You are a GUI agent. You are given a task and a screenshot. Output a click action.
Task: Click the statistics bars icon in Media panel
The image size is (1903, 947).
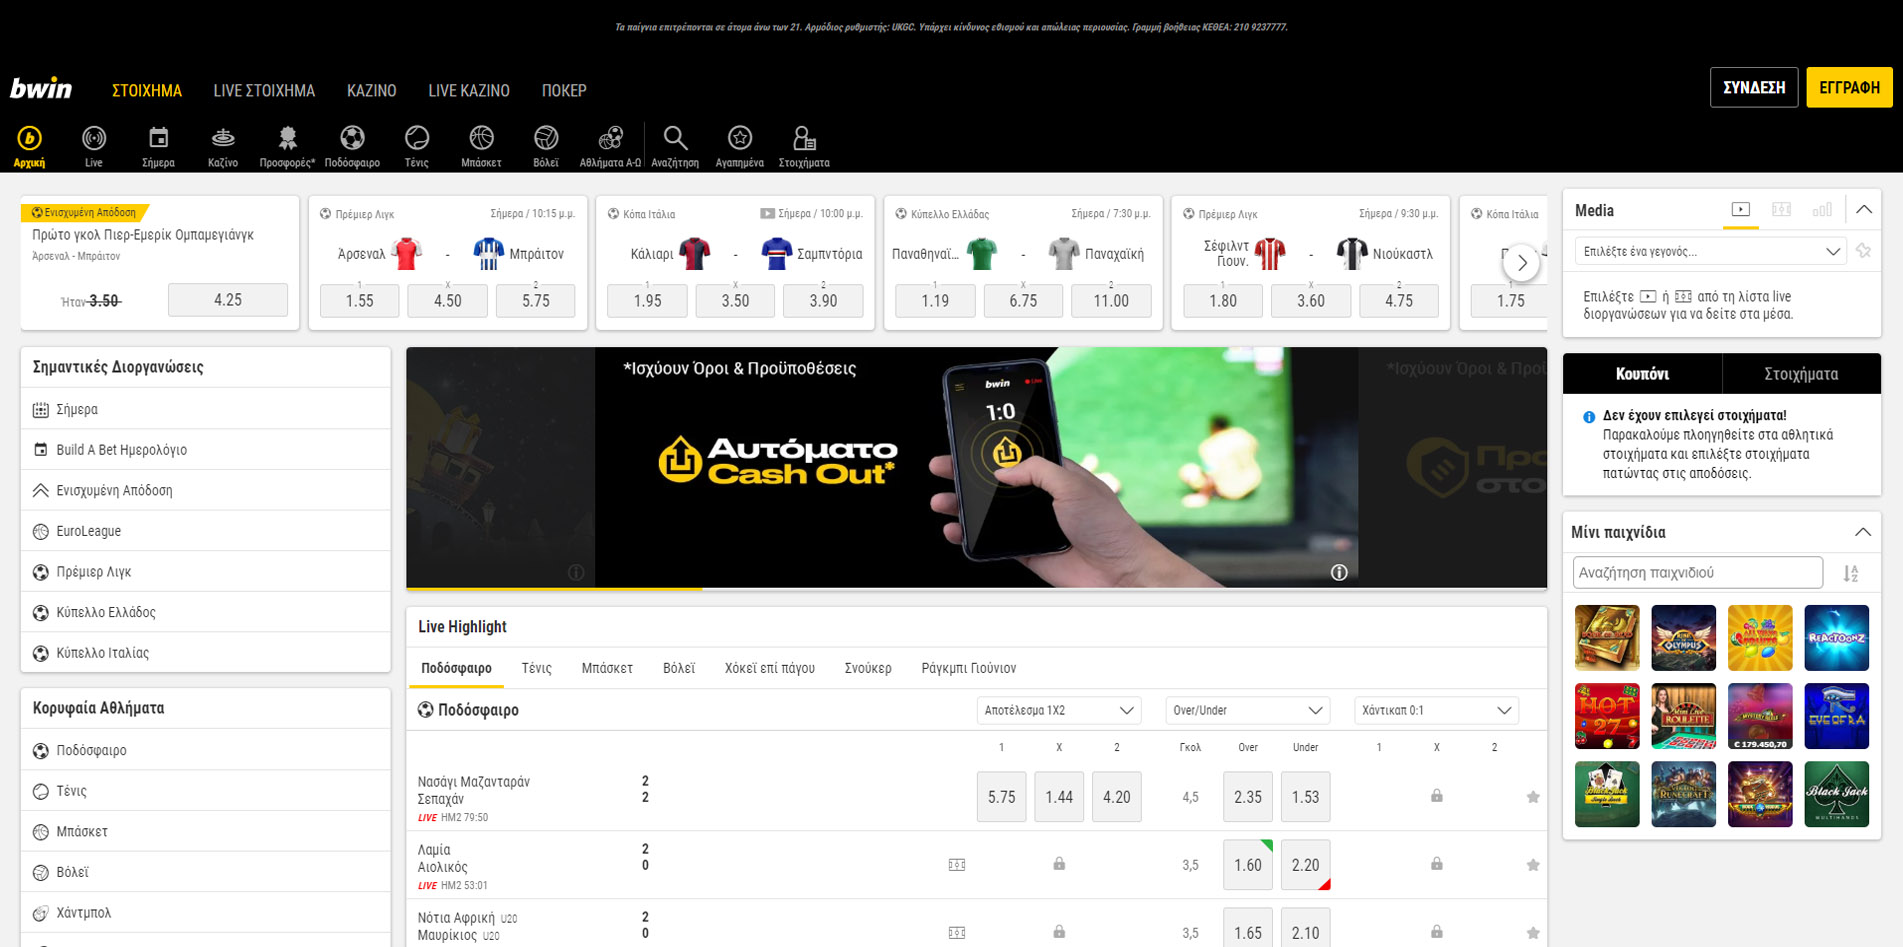[1823, 210]
